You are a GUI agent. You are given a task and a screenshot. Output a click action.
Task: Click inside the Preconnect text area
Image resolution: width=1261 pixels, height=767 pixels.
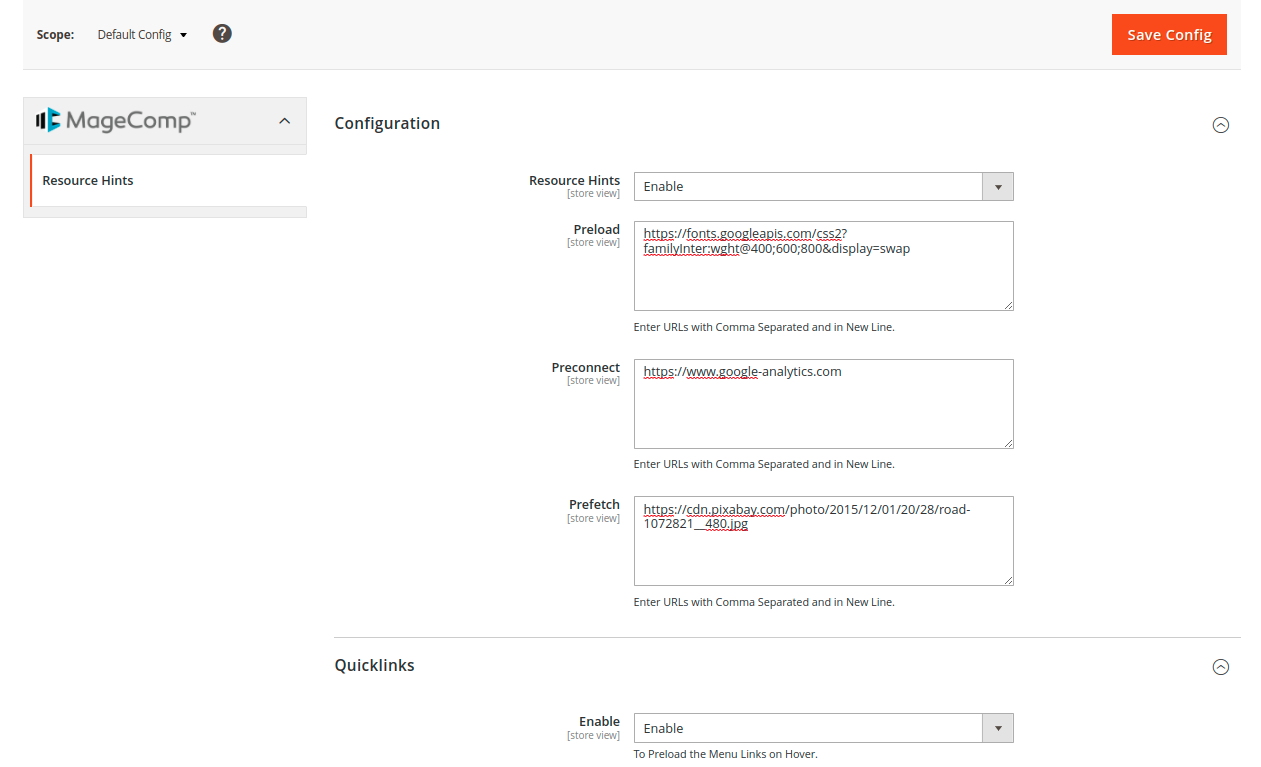point(823,412)
